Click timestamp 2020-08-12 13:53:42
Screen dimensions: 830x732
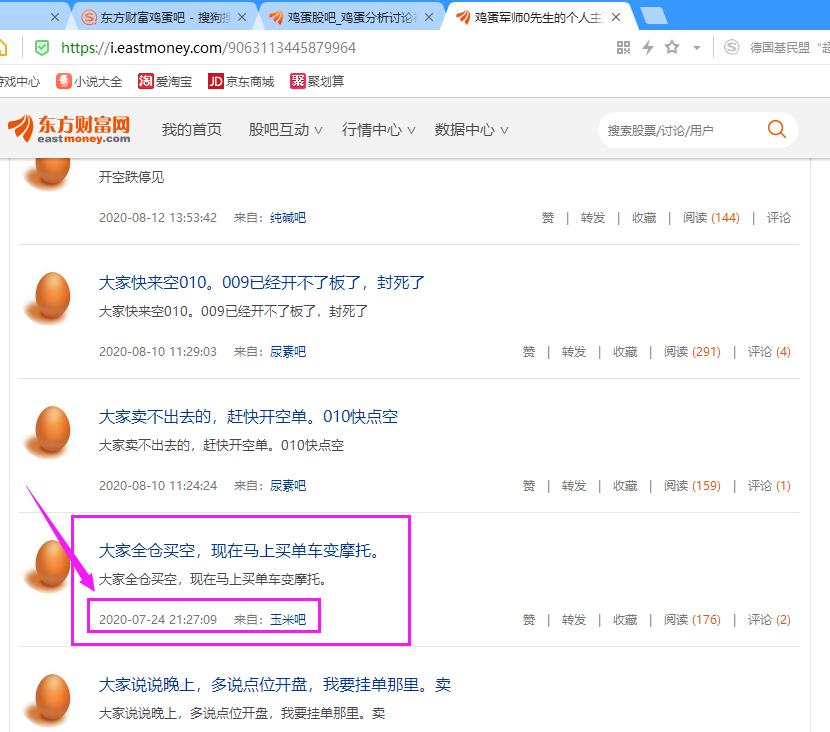pyautogui.click(x=158, y=218)
